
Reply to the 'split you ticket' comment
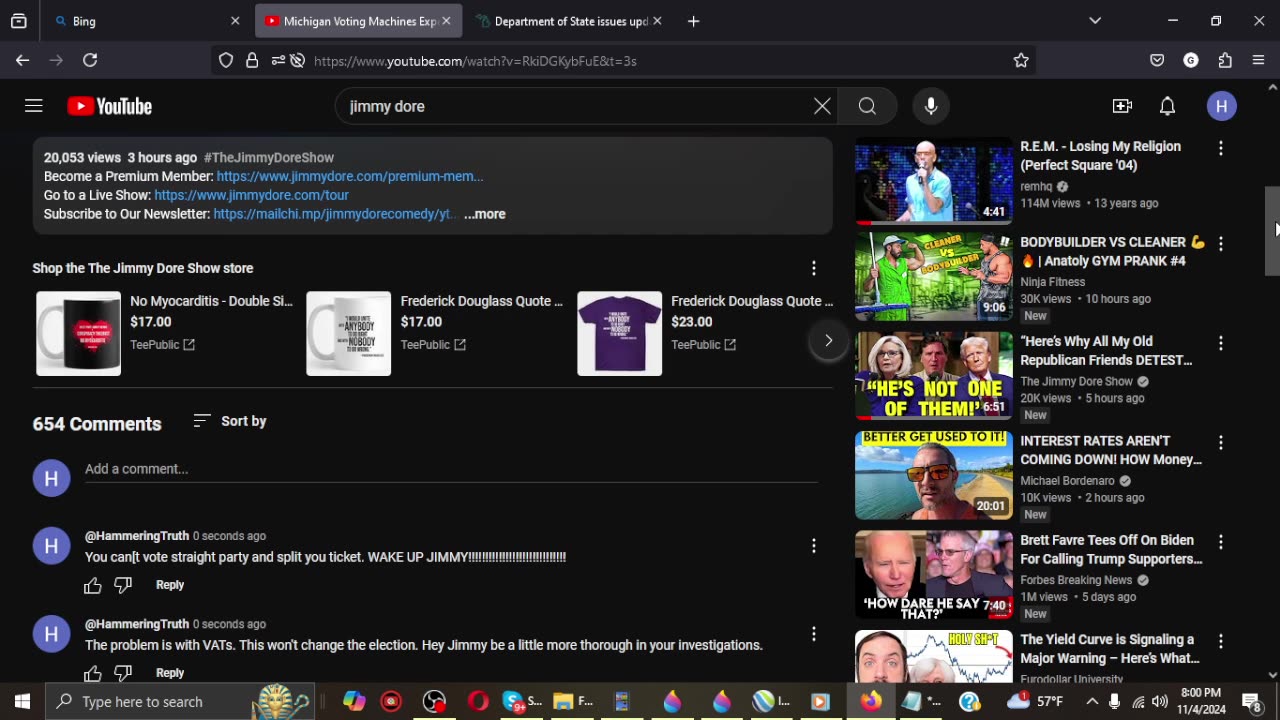[170, 585]
